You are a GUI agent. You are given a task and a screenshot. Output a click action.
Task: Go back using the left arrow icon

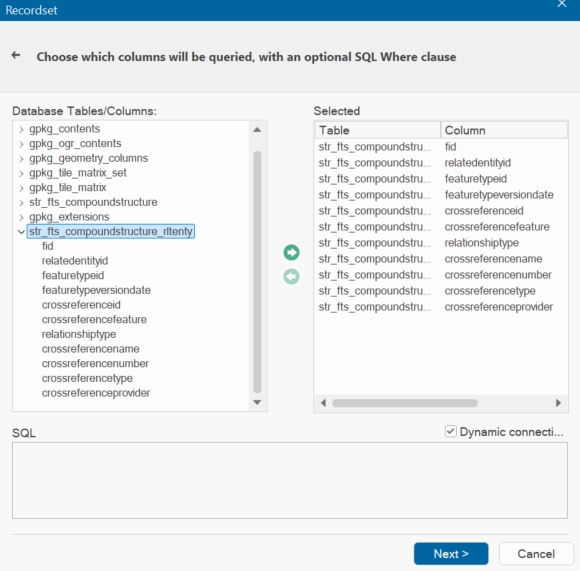coord(16,55)
